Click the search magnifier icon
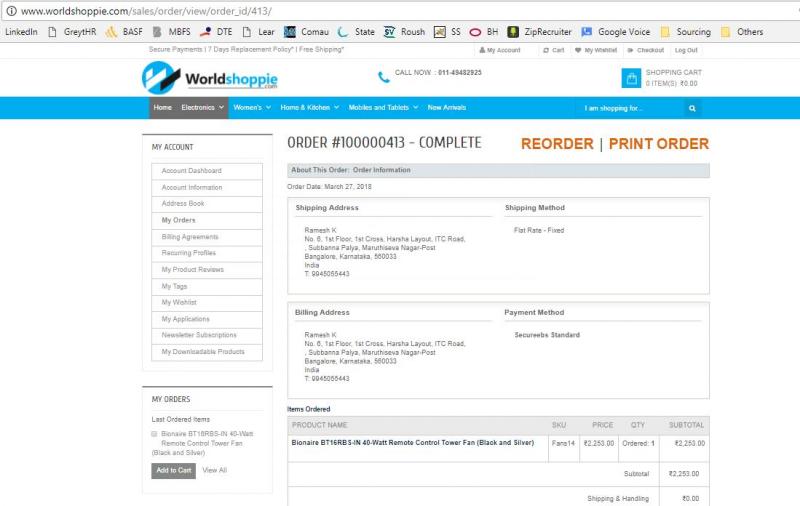 [x=692, y=108]
